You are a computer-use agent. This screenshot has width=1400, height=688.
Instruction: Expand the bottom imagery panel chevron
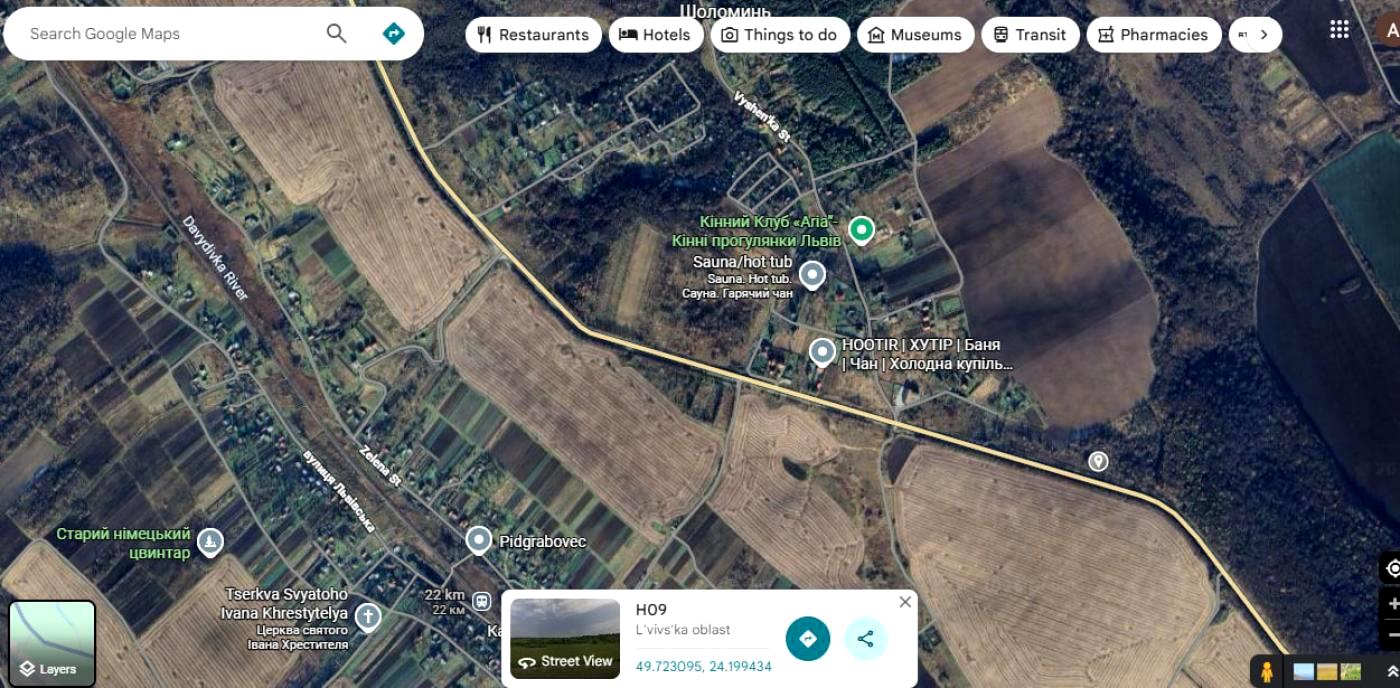(1391, 671)
